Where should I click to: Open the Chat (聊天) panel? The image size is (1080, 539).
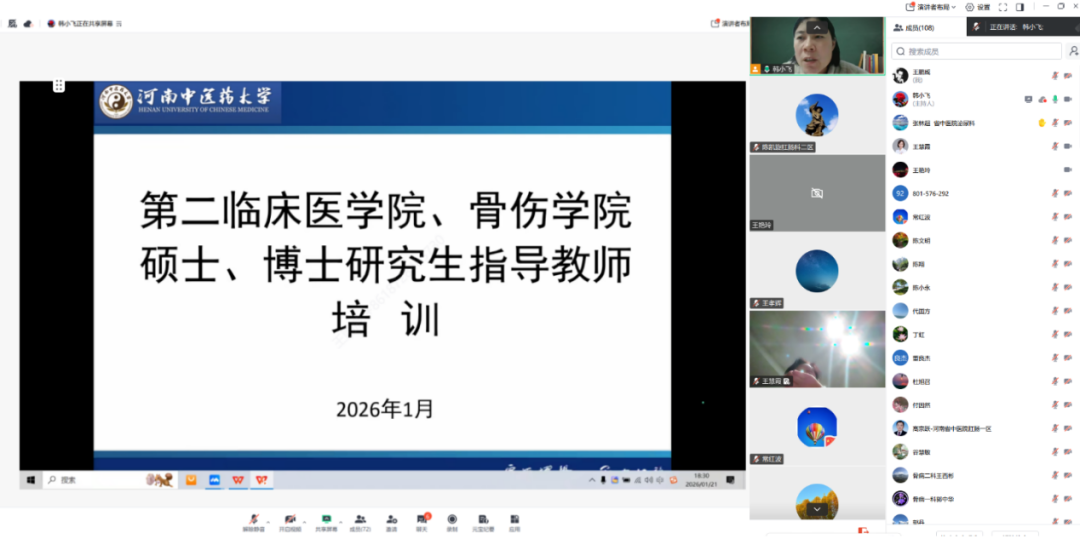422,521
